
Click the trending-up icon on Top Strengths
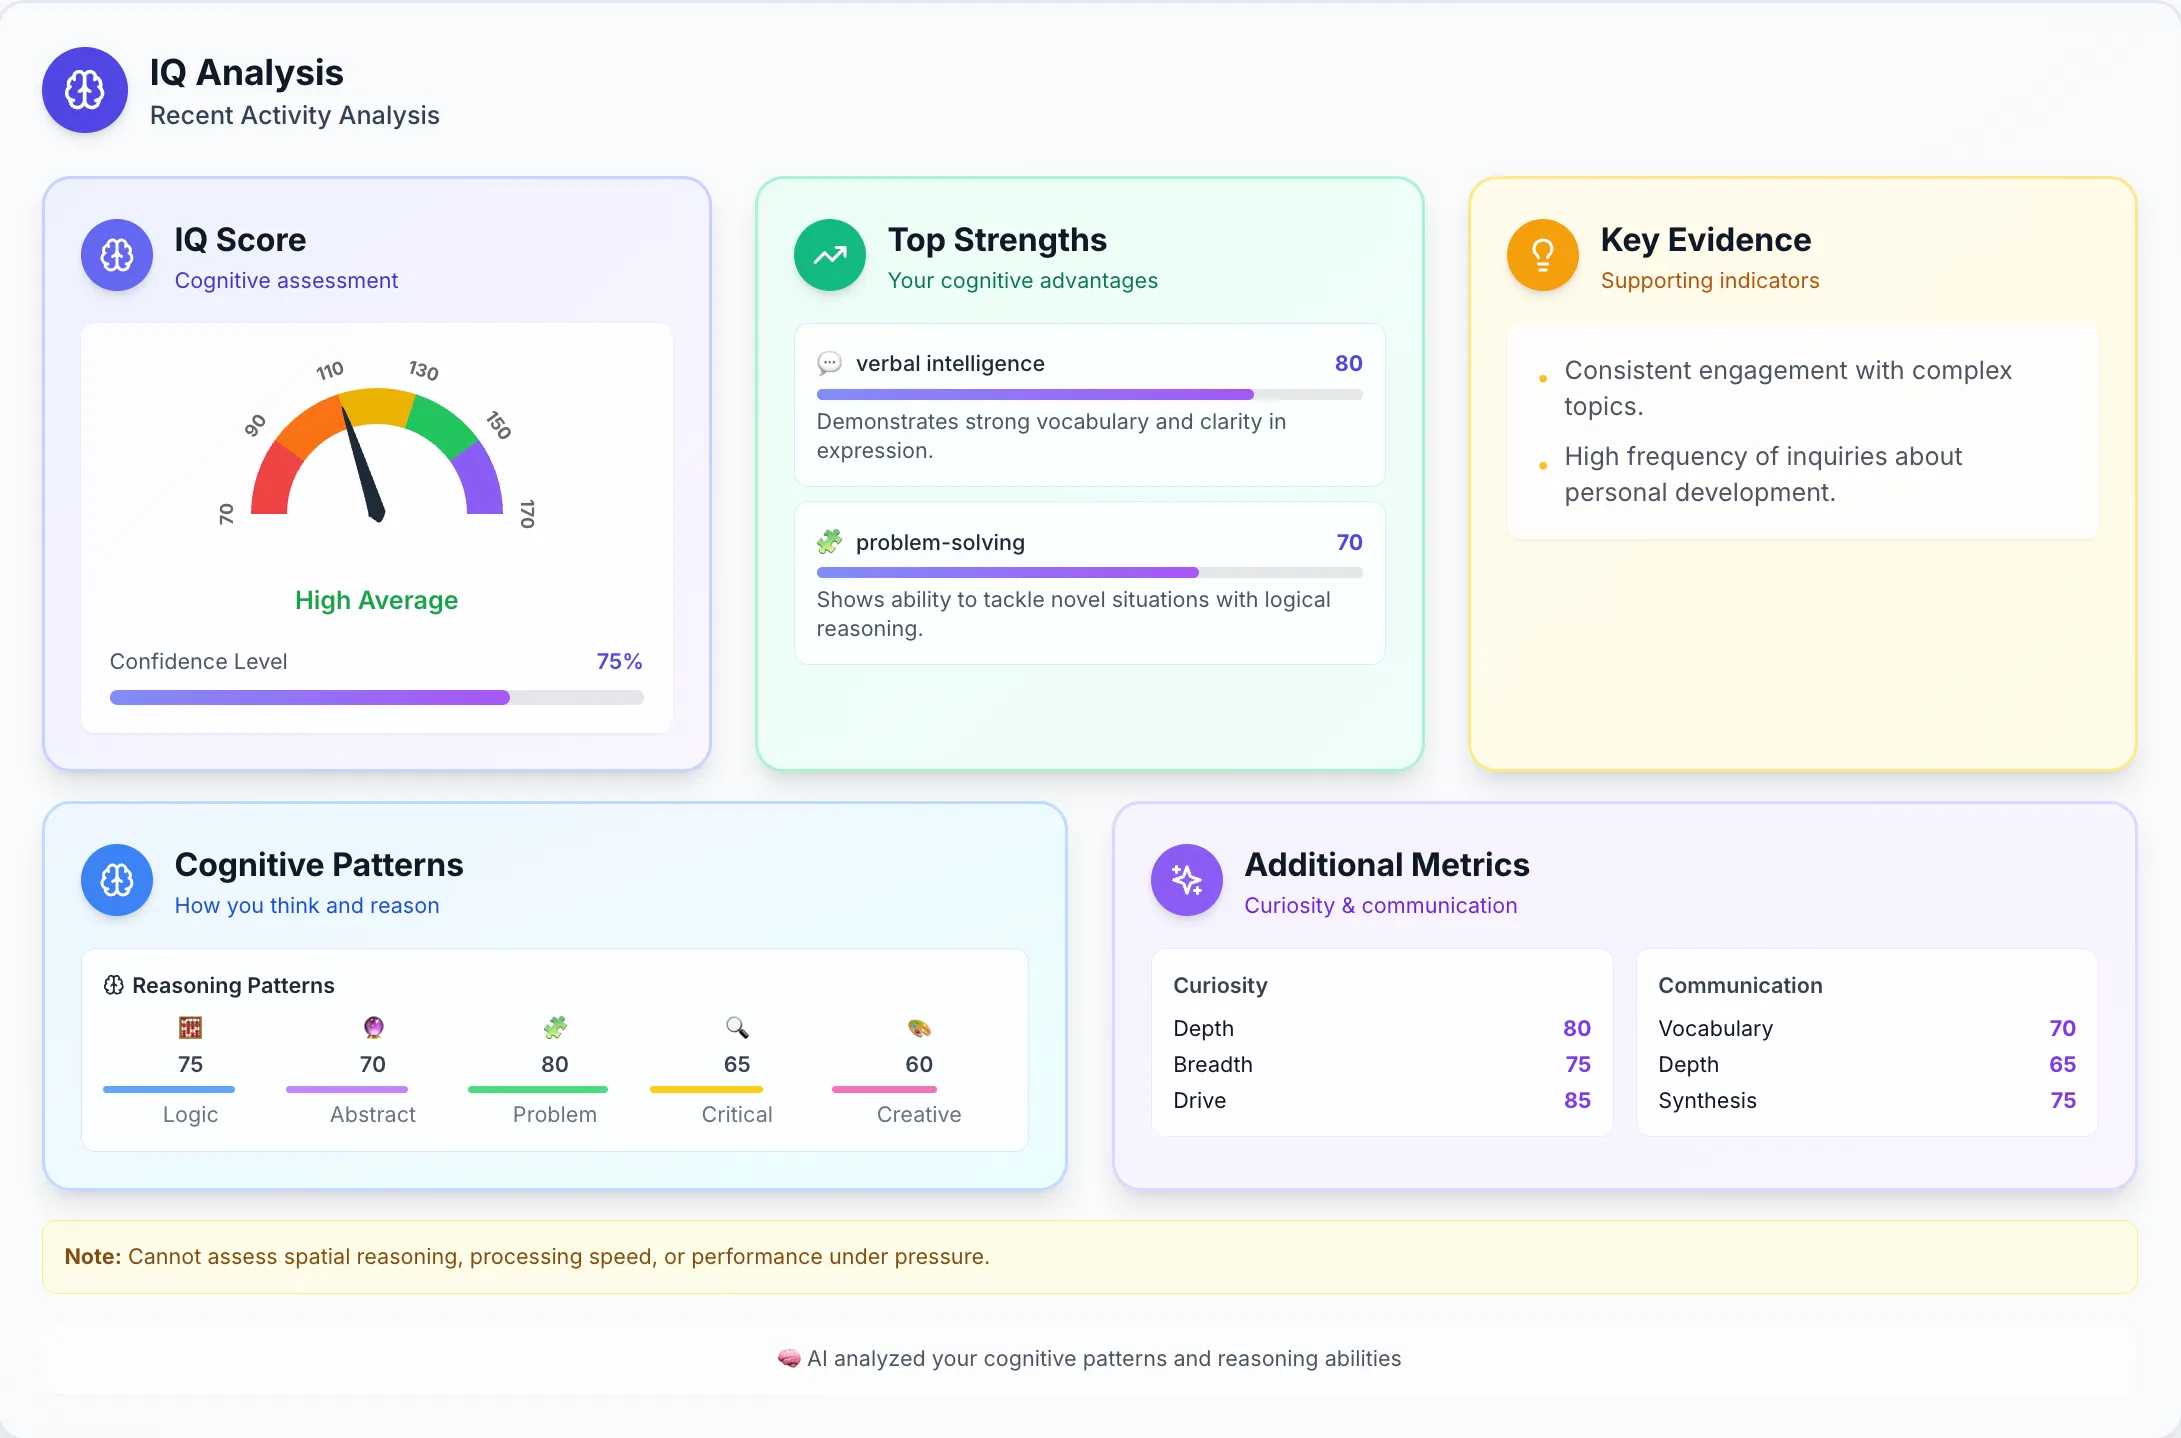(x=829, y=256)
